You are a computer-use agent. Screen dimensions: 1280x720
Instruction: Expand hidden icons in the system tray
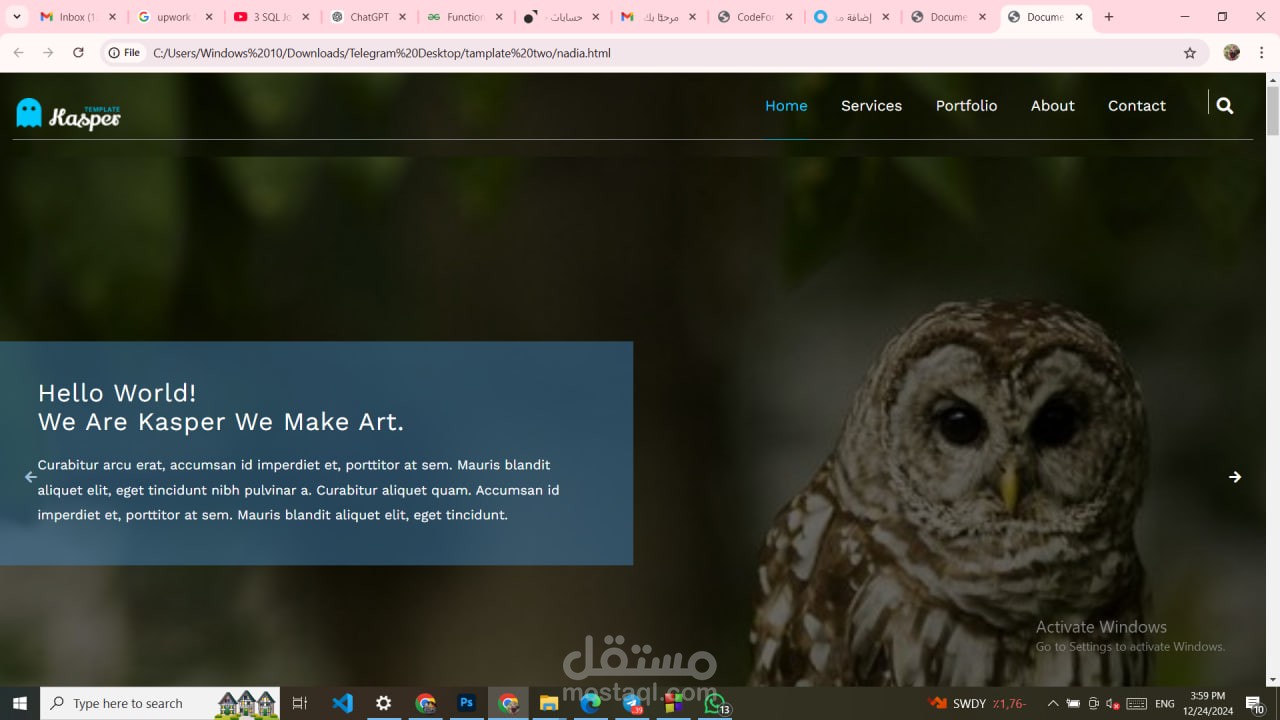pyautogui.click(x=1053, y=703)
